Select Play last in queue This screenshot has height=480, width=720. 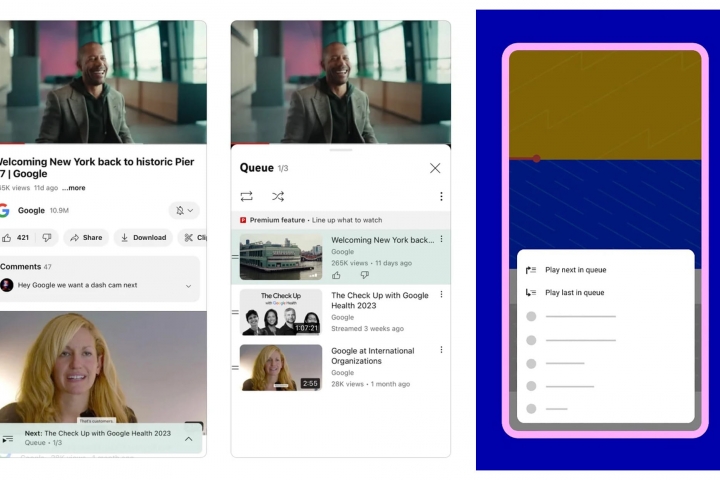(574, 293)
